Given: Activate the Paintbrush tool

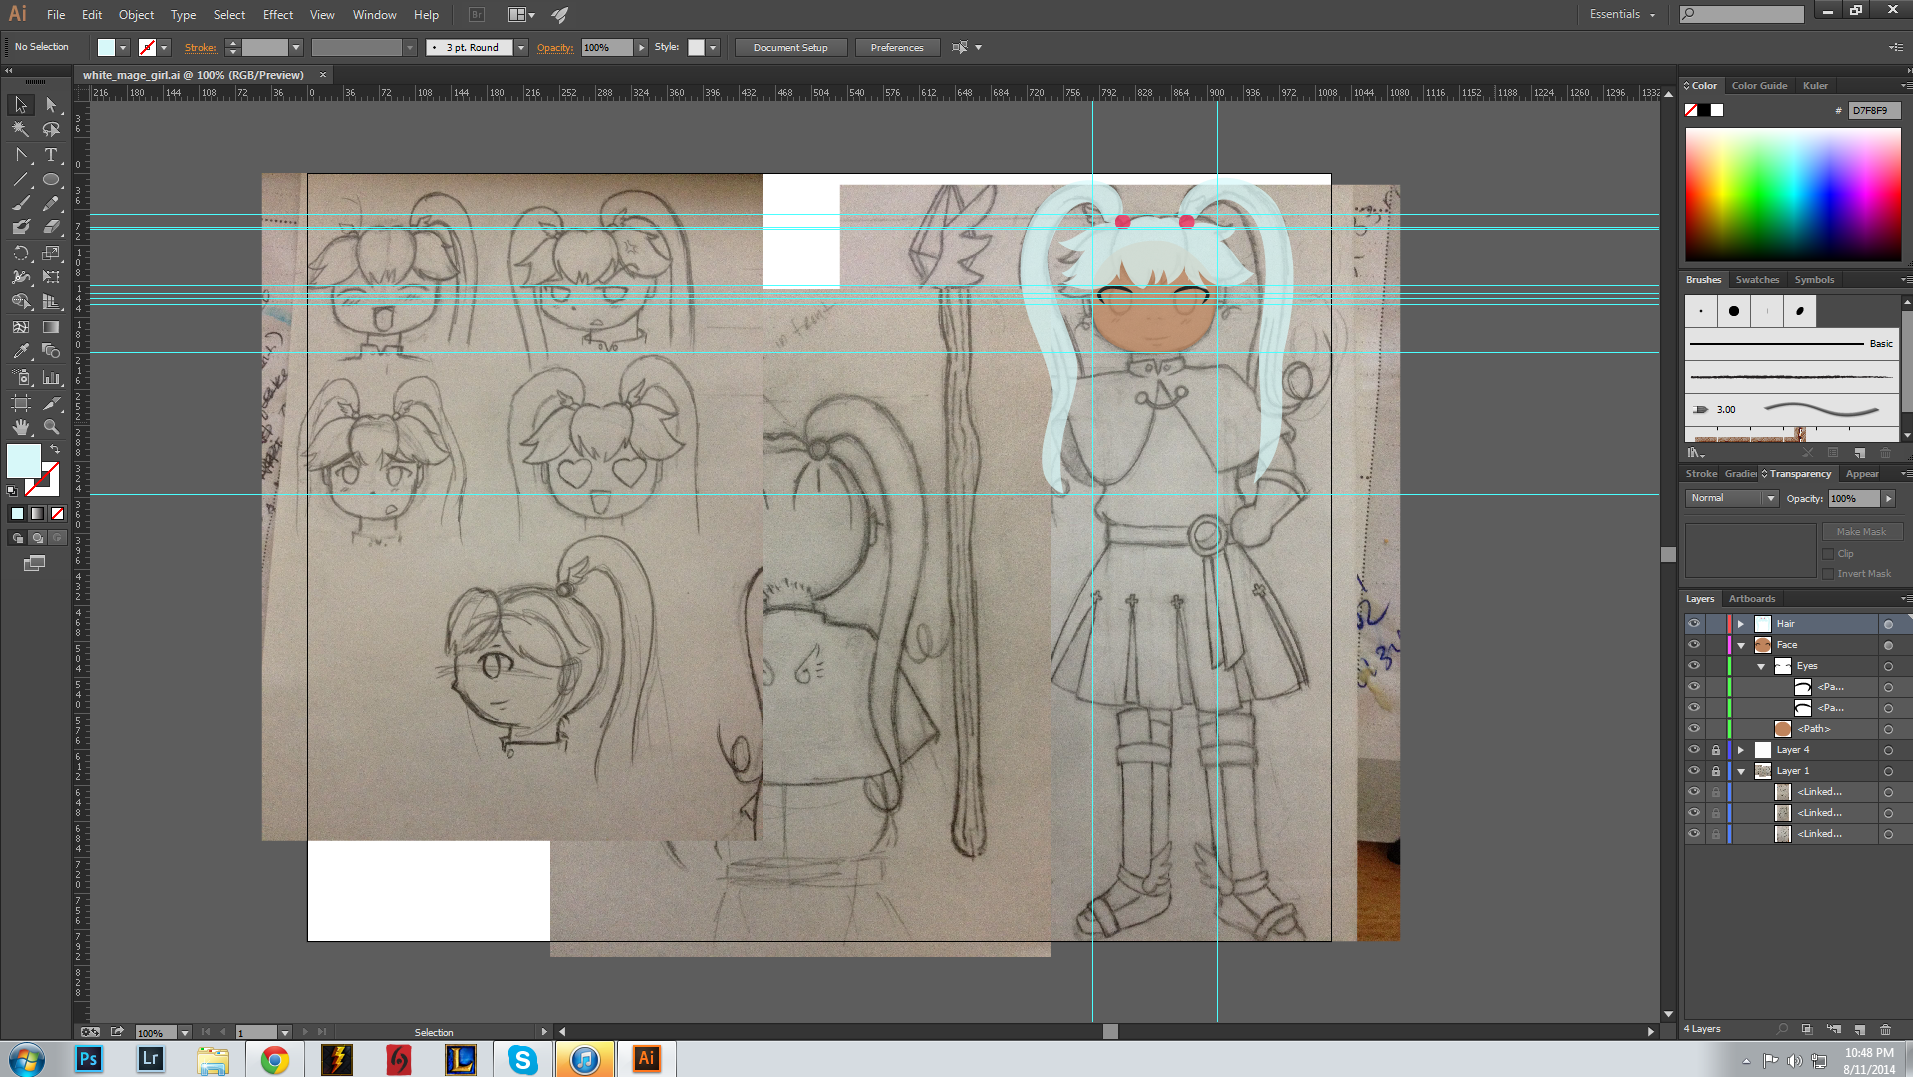Looking at the screenshot, I should 21,204.
